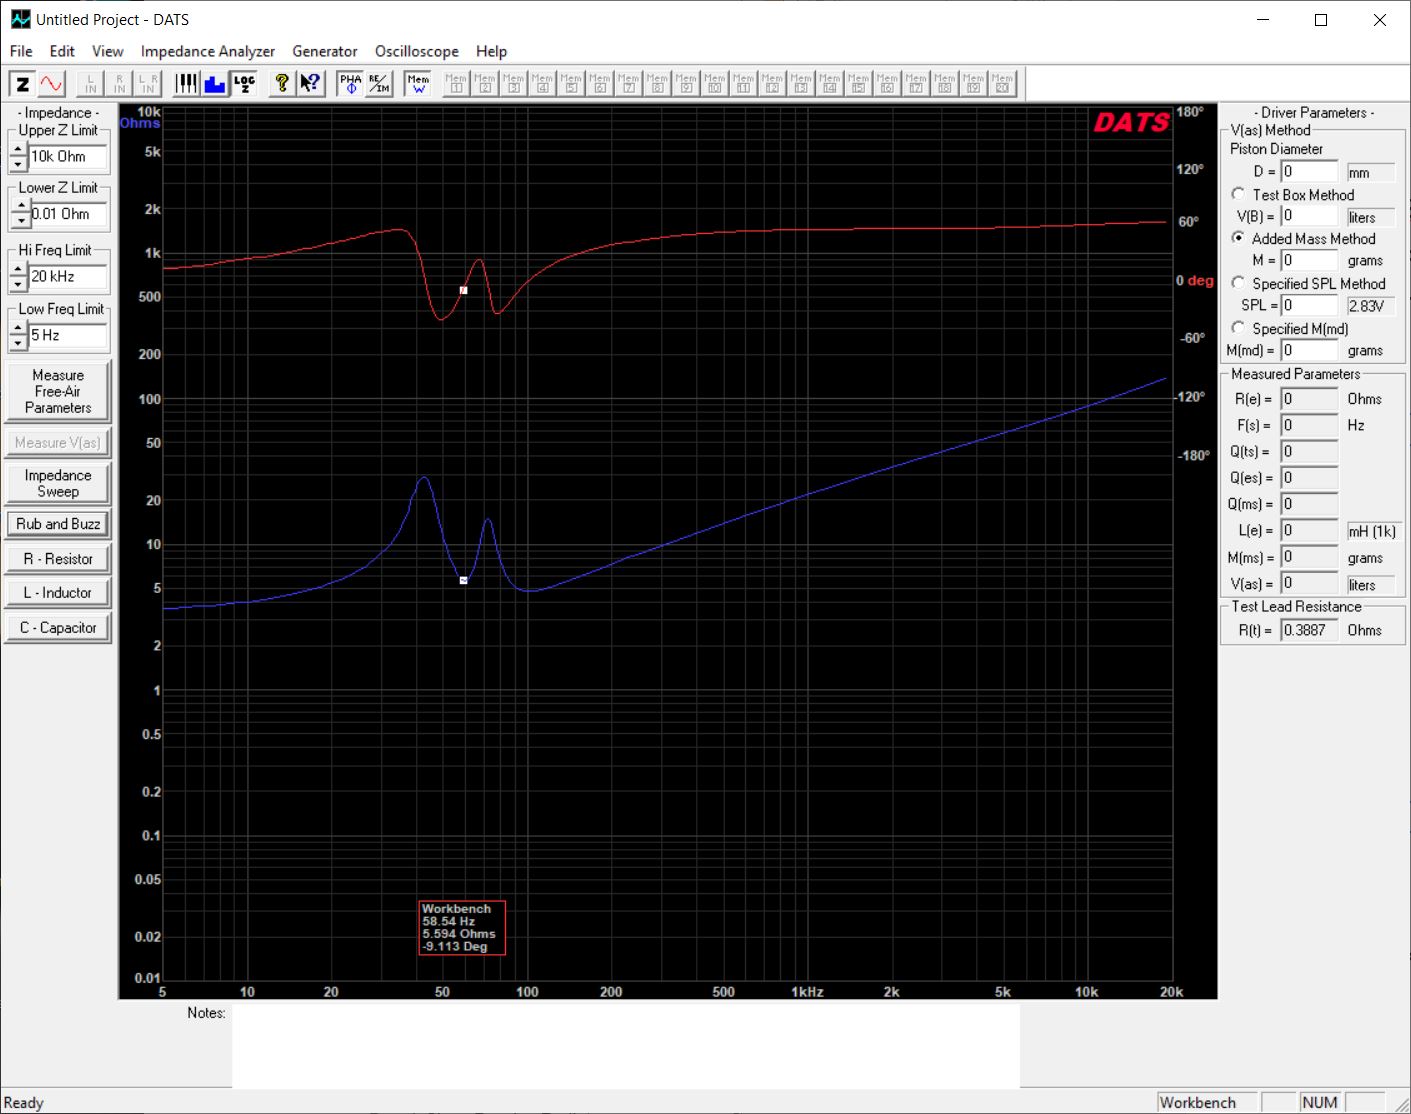
Task: Select the Mem 15 memory slot
Action: (859, 84)
